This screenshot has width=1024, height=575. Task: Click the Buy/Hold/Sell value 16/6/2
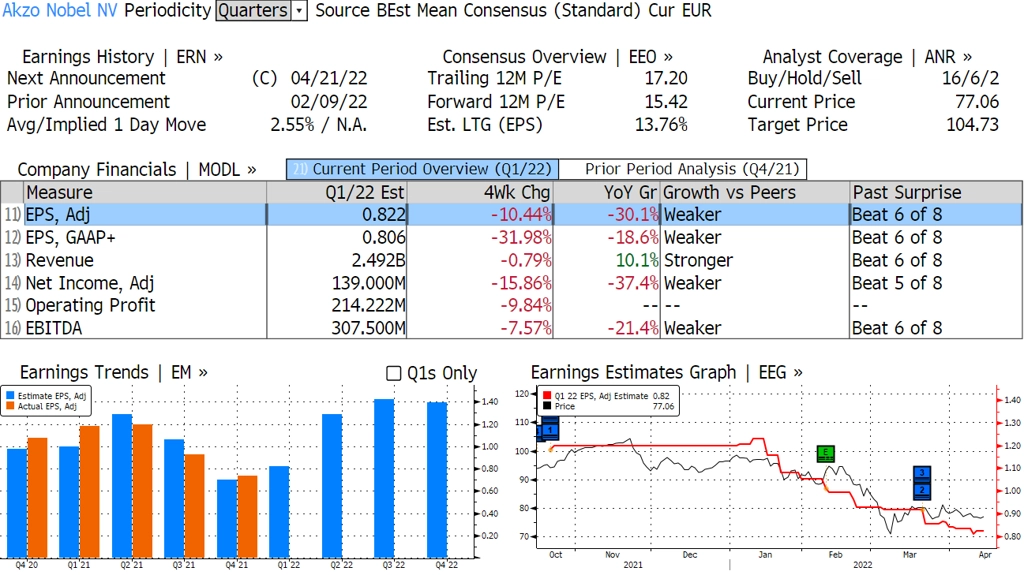coord(970,78)
